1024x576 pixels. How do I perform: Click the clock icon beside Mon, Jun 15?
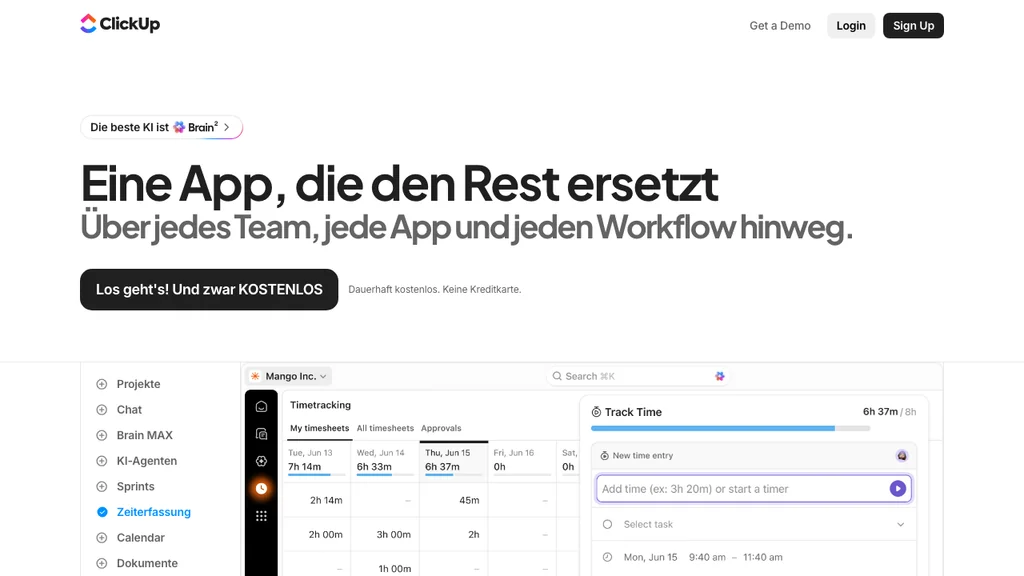(x=607, y=557)
